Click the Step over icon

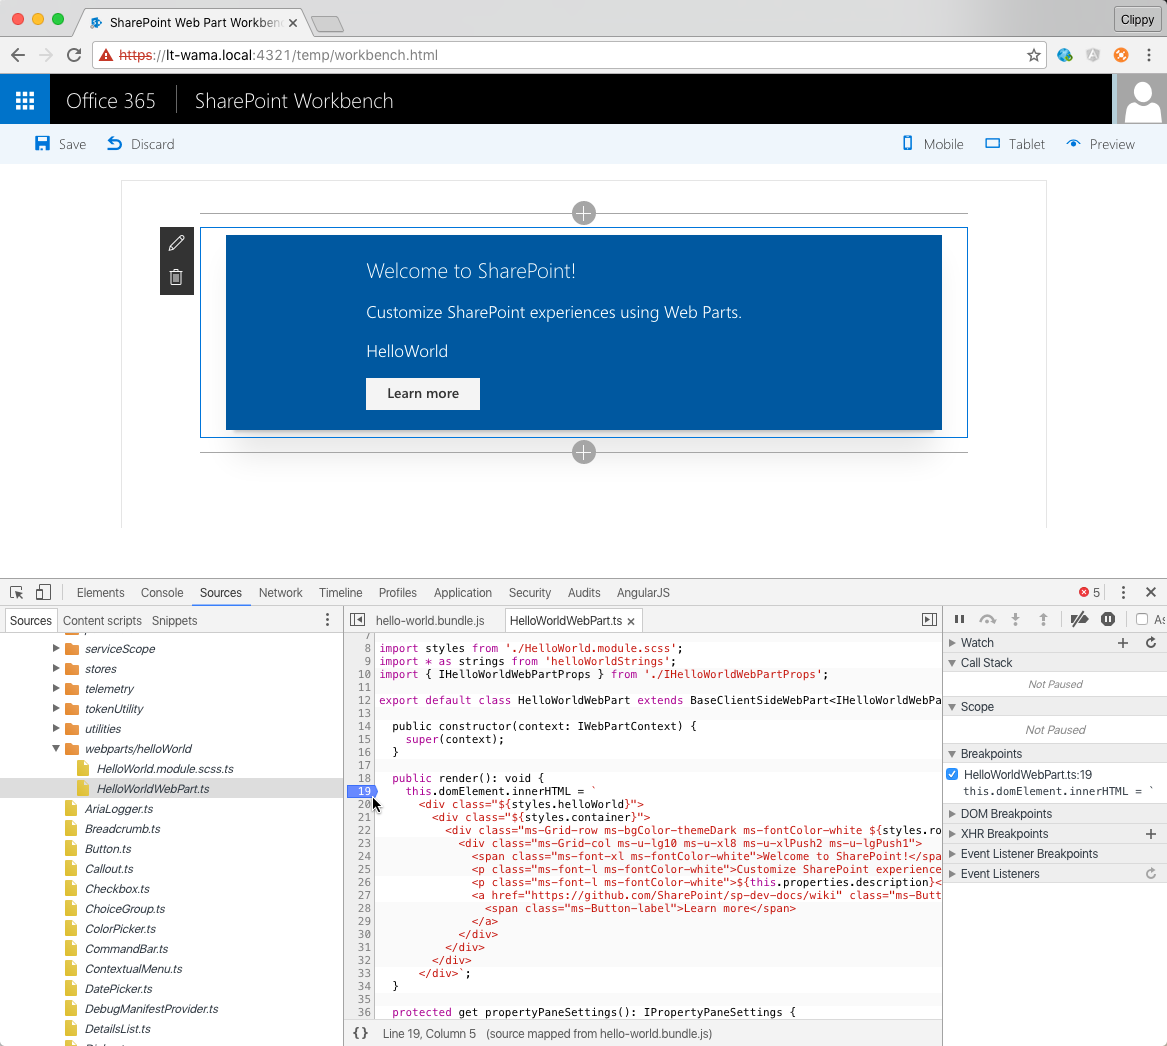[988, 619]
